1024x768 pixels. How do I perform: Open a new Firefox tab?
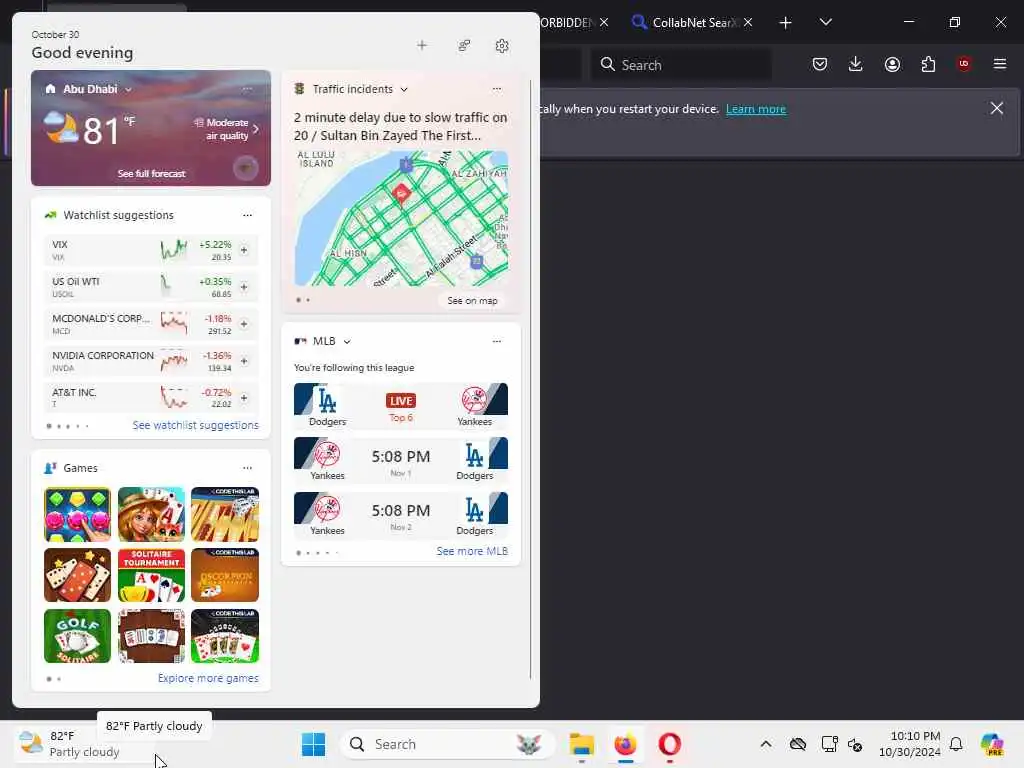coord(786,23)
